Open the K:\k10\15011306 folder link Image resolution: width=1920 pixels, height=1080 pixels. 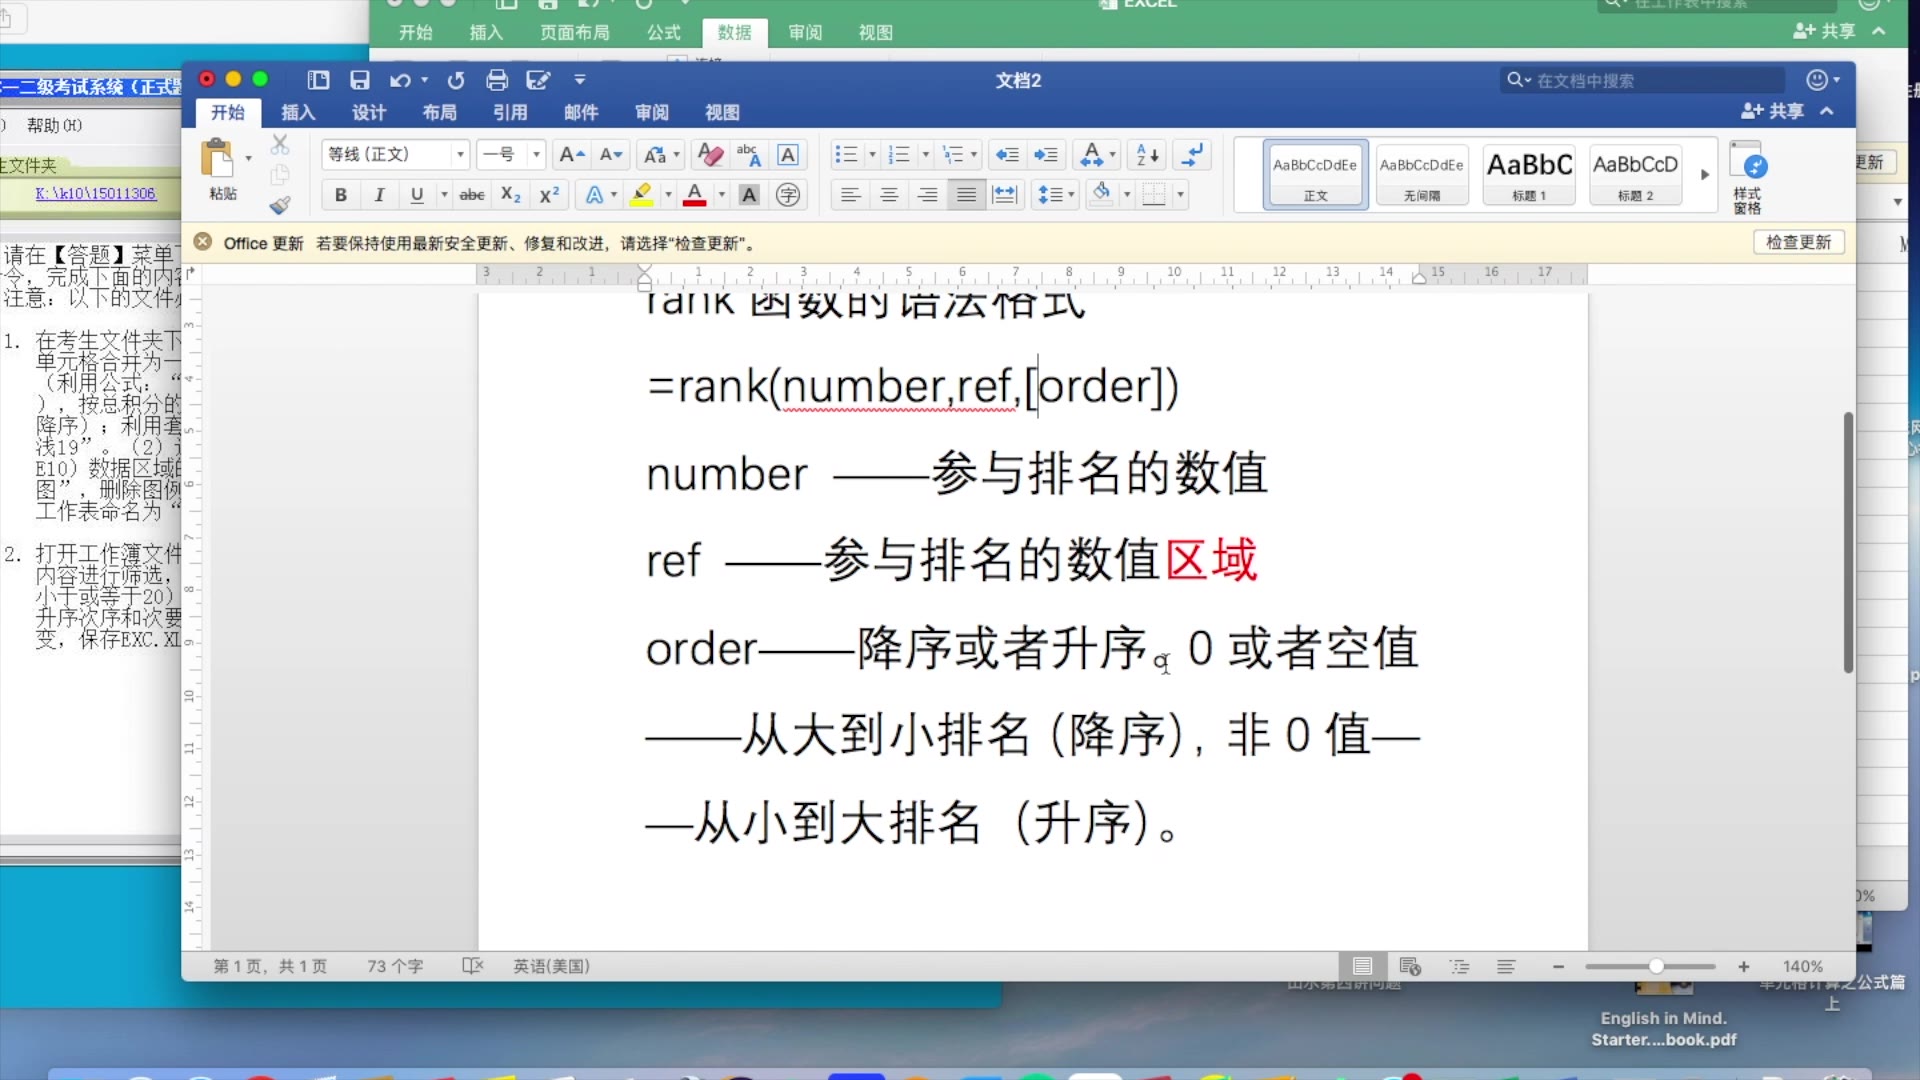[96, 193]
